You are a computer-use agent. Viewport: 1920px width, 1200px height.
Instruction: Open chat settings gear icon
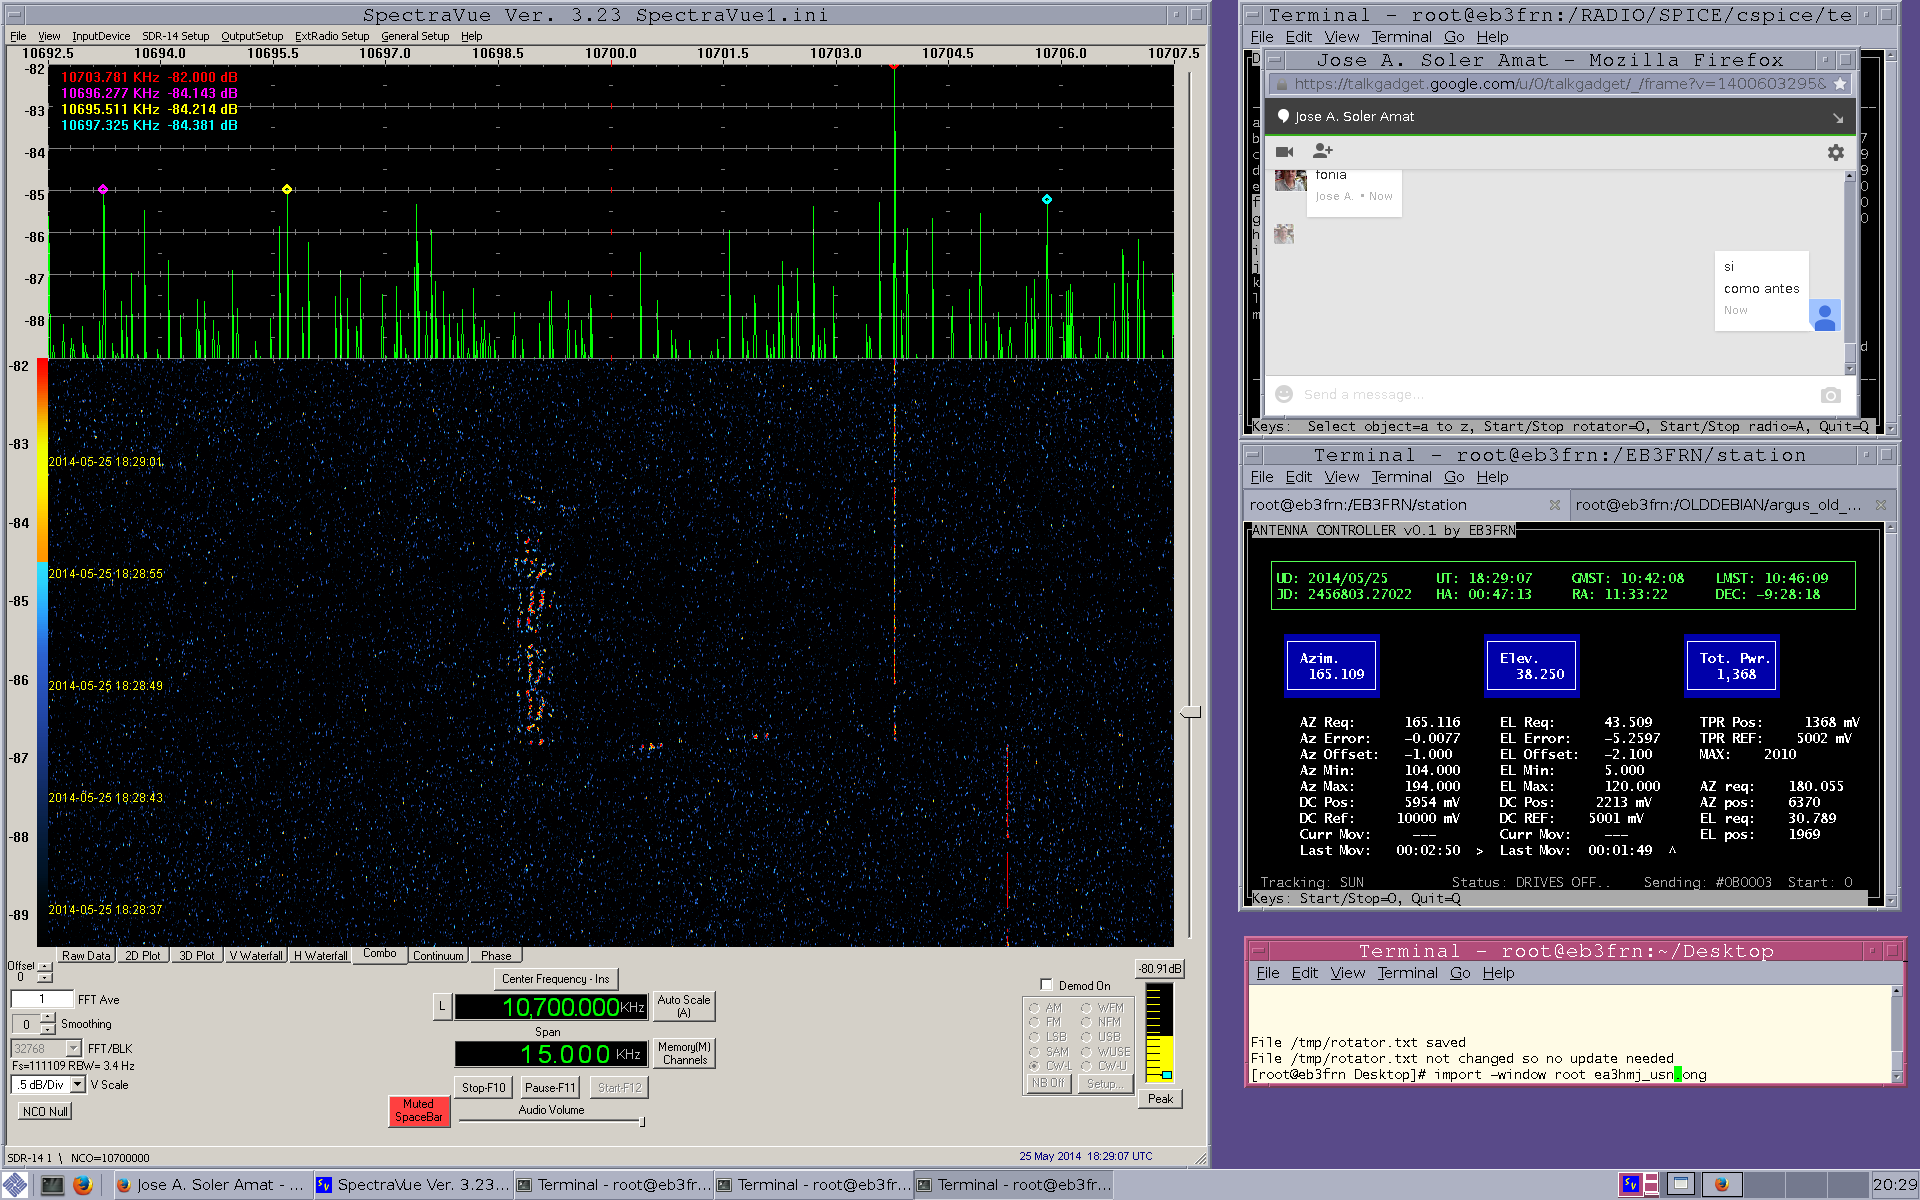[1835, 152]
